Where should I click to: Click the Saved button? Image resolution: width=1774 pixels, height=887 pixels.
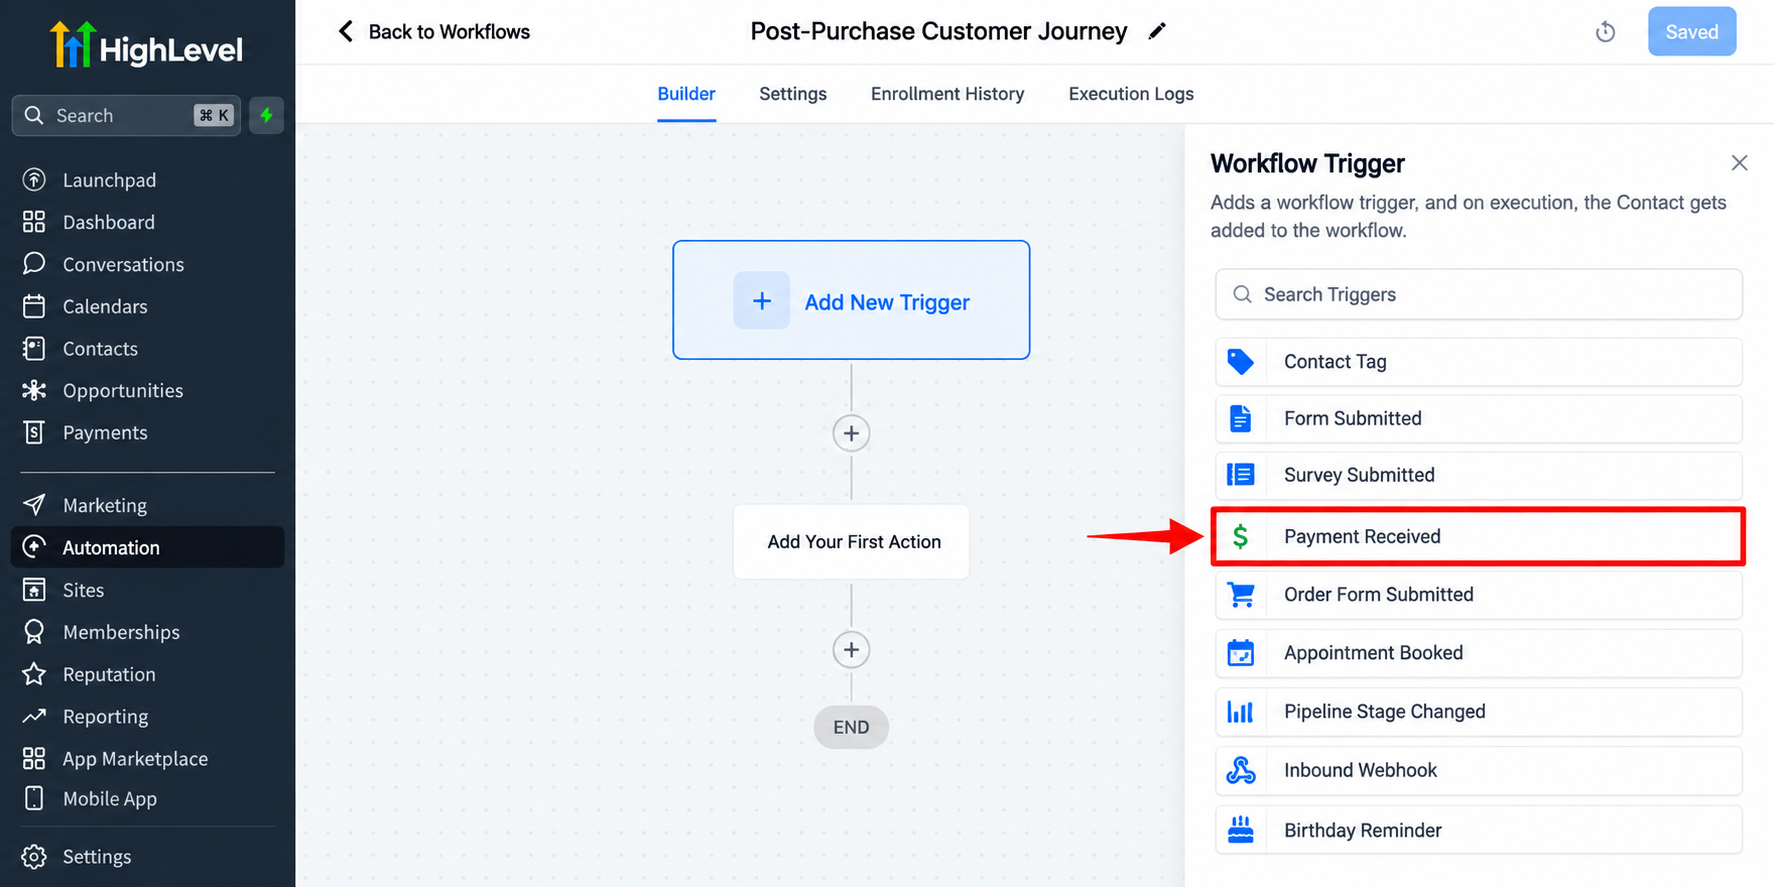point(1692,32)
